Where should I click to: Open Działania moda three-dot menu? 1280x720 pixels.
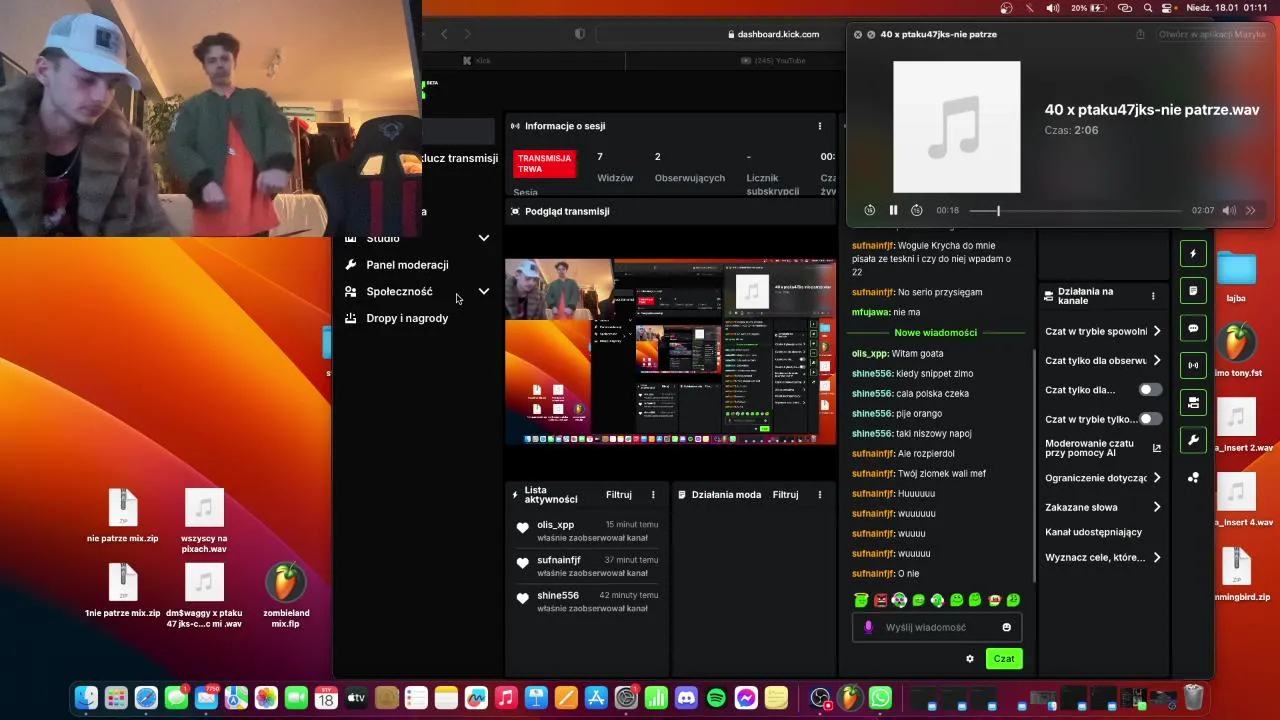point(820,495)
